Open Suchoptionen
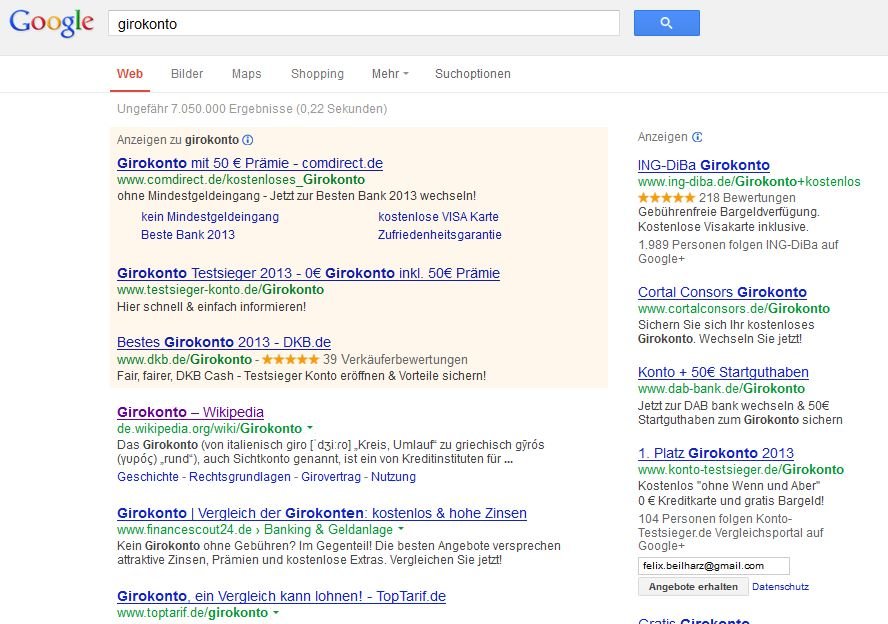 click(x=473, y=74)
